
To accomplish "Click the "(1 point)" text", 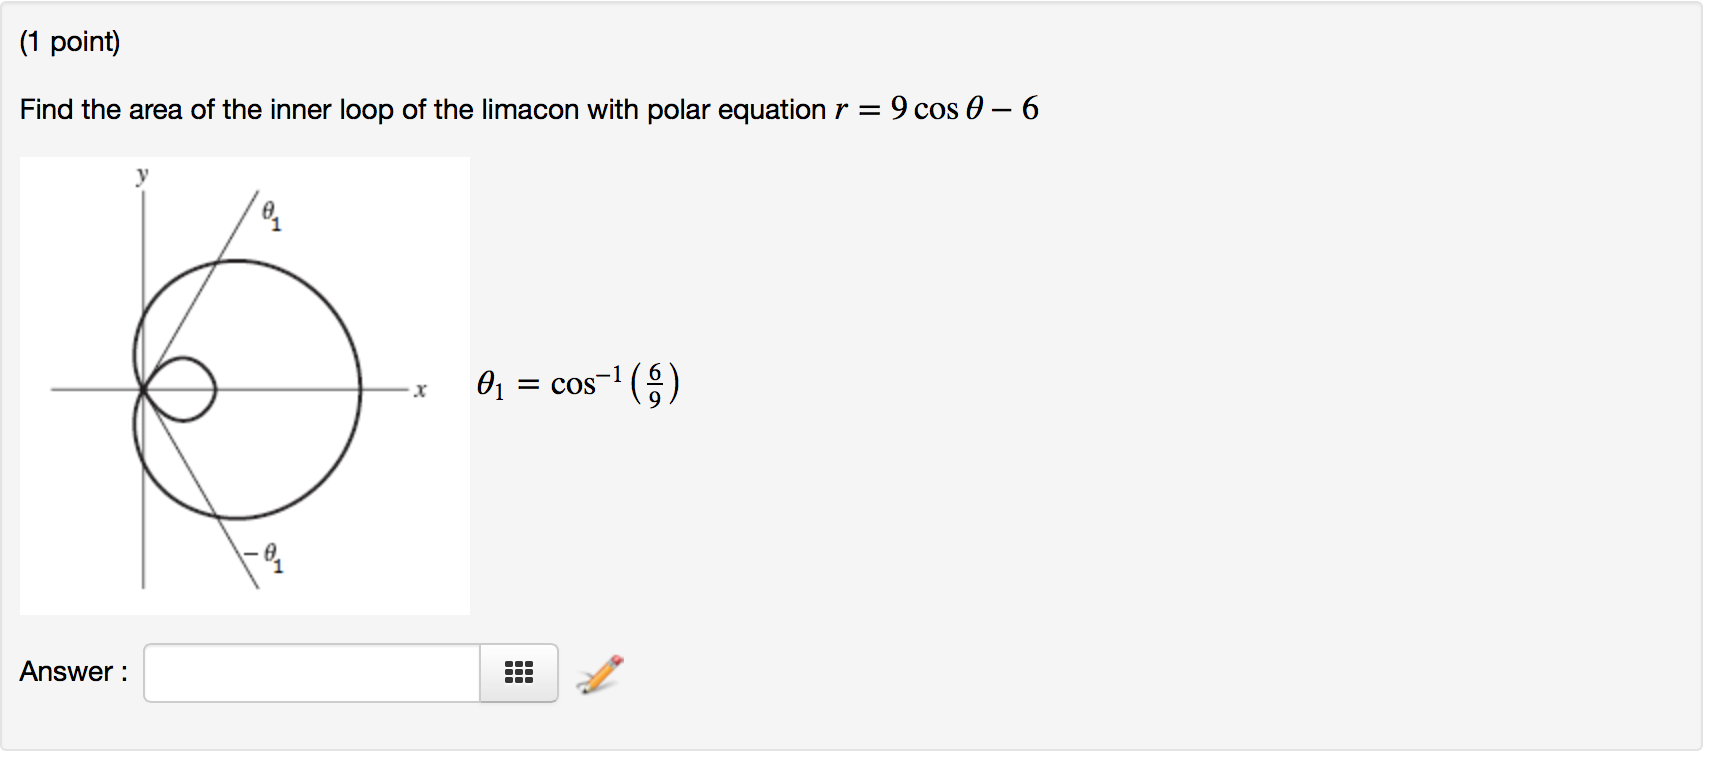I will point(70,42).
